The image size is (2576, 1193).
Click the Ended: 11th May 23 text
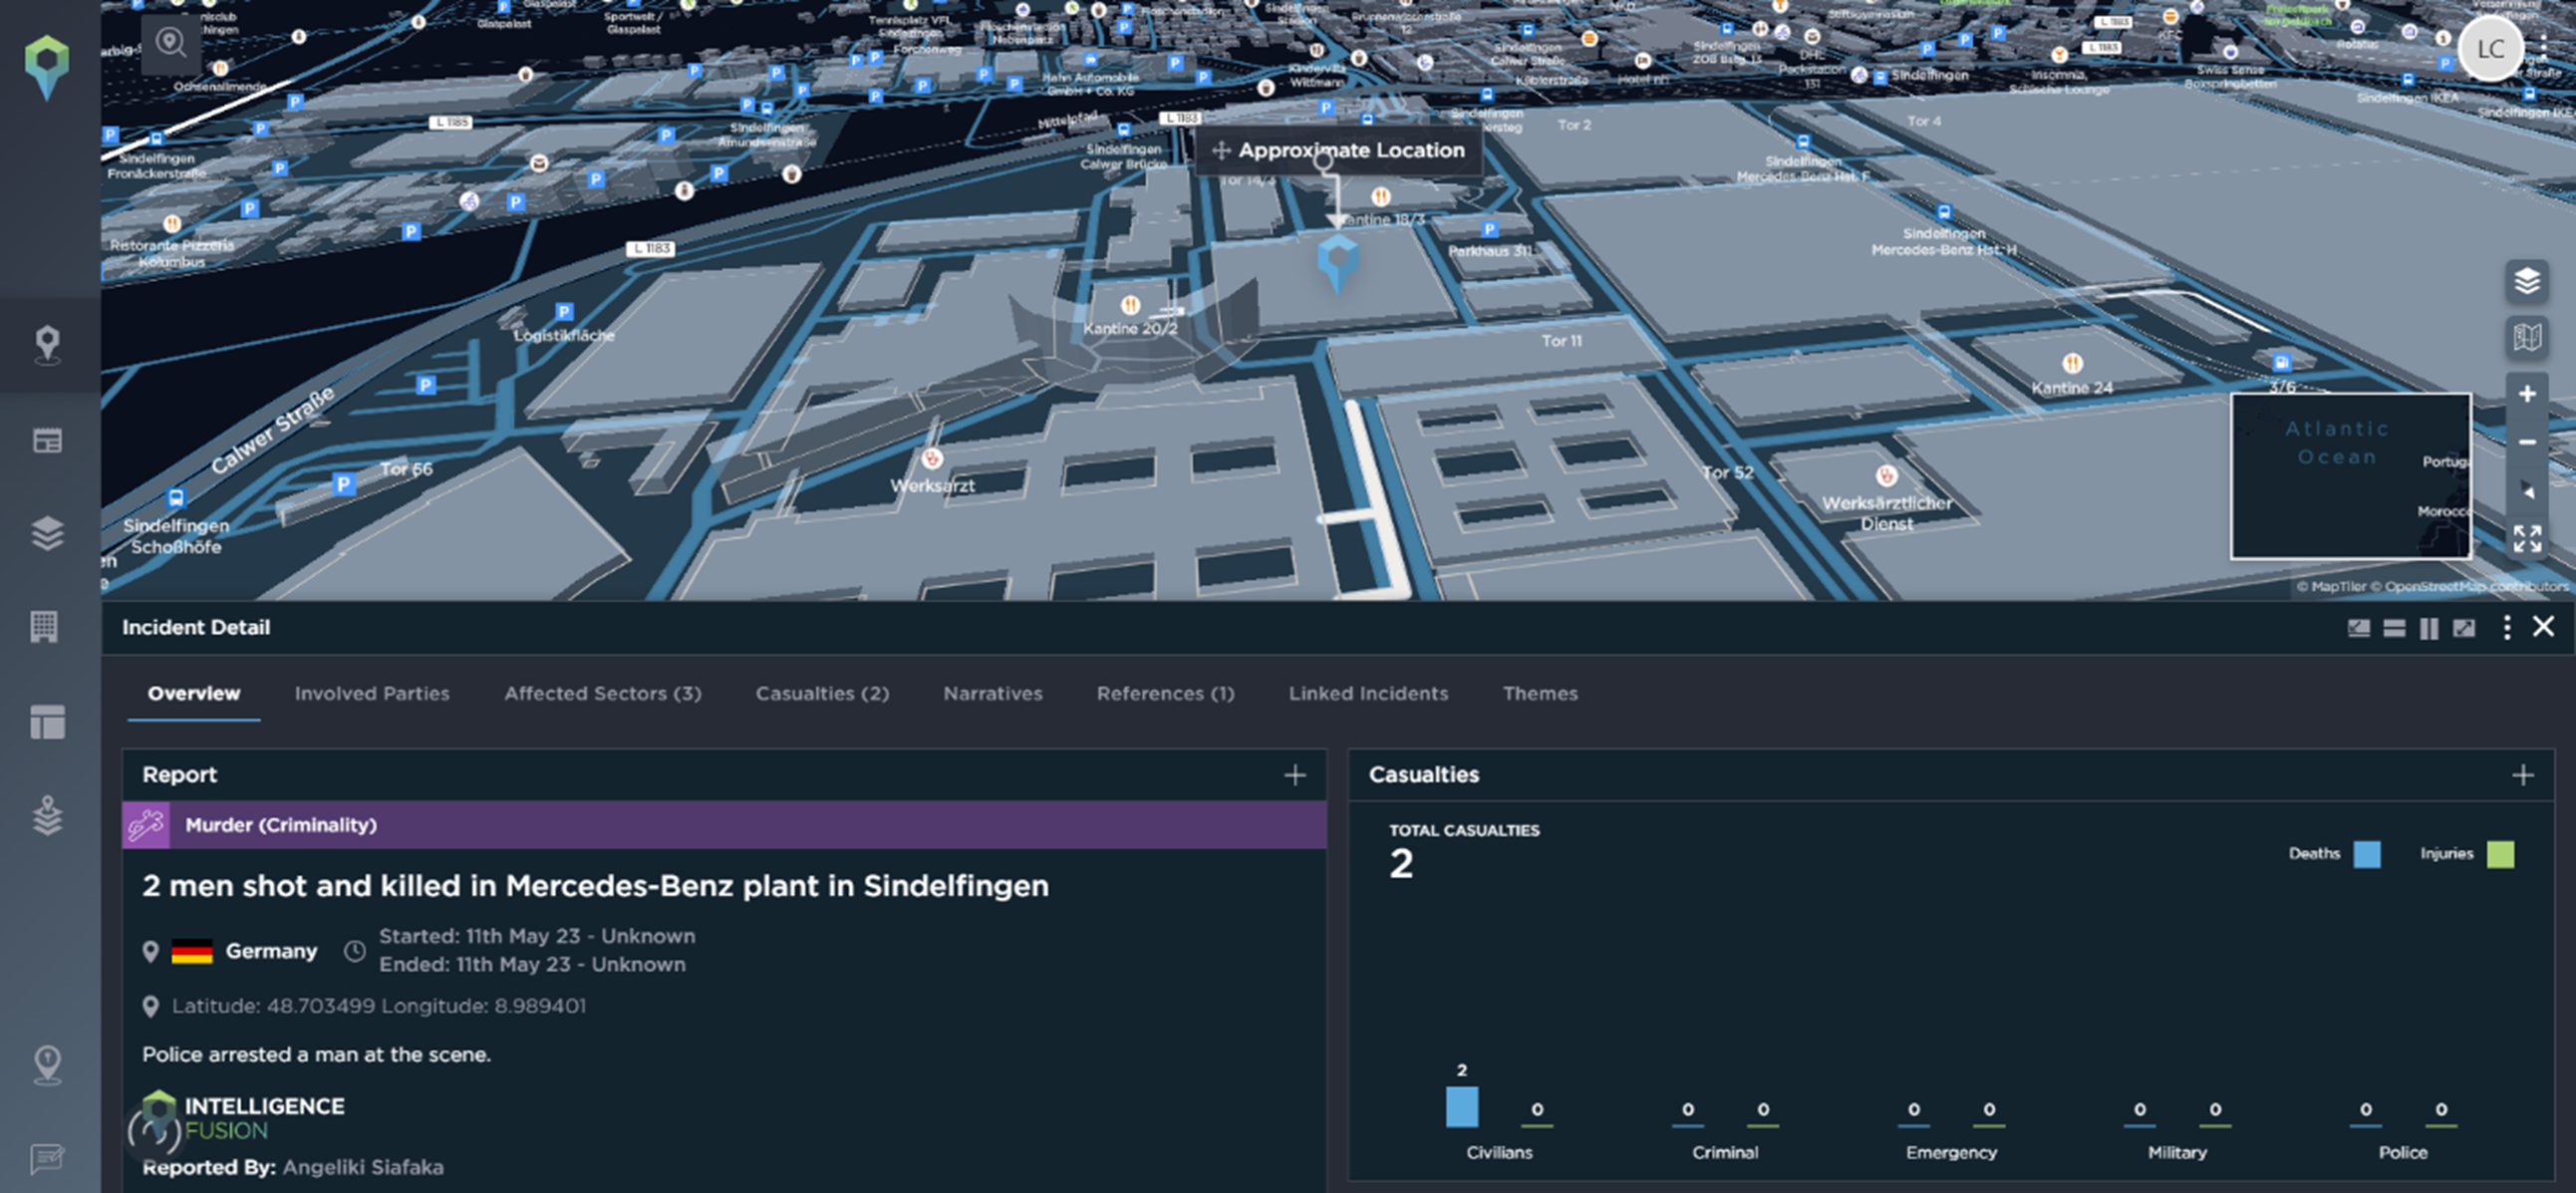coord(532,964)
